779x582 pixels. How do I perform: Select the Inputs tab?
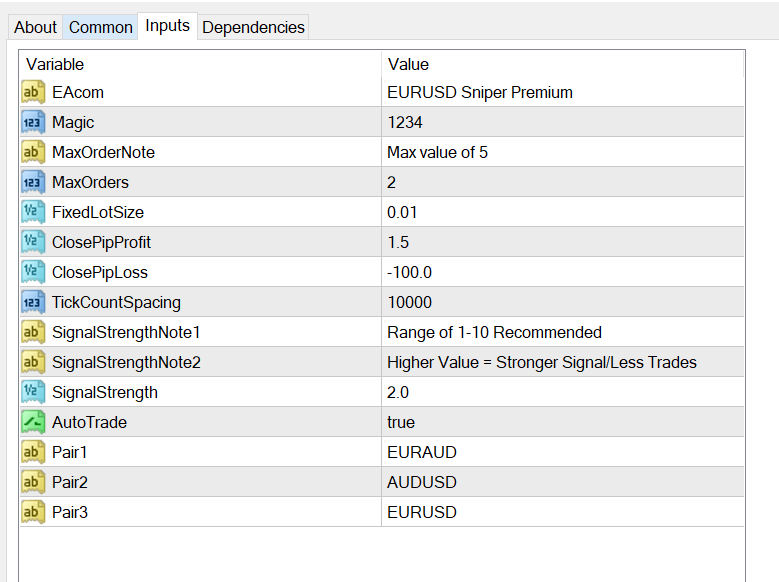tap(167, 25)
